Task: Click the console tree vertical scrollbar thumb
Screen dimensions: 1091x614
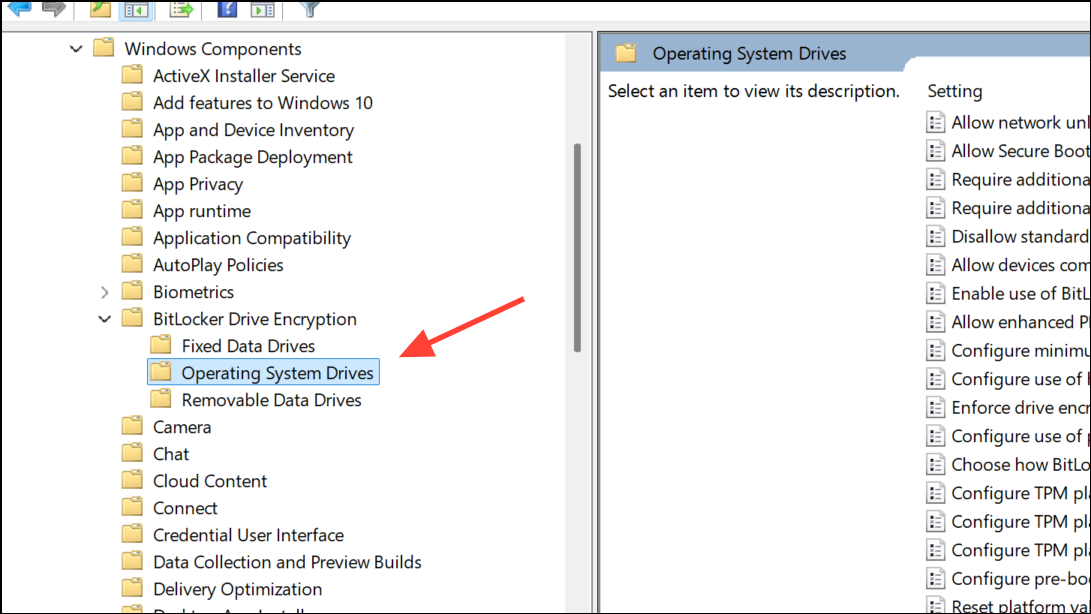Action: pos(578,248)
